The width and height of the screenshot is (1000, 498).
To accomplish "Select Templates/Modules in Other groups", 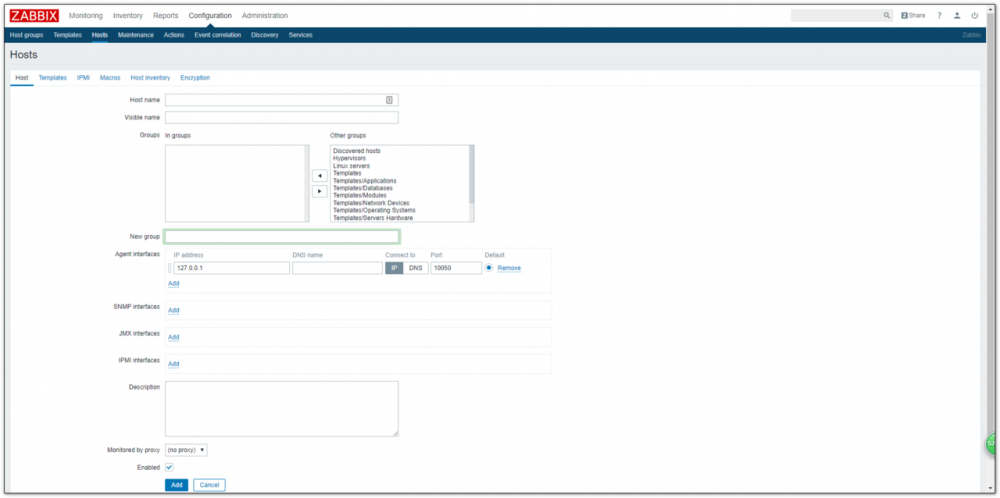I will click(360, 196).
